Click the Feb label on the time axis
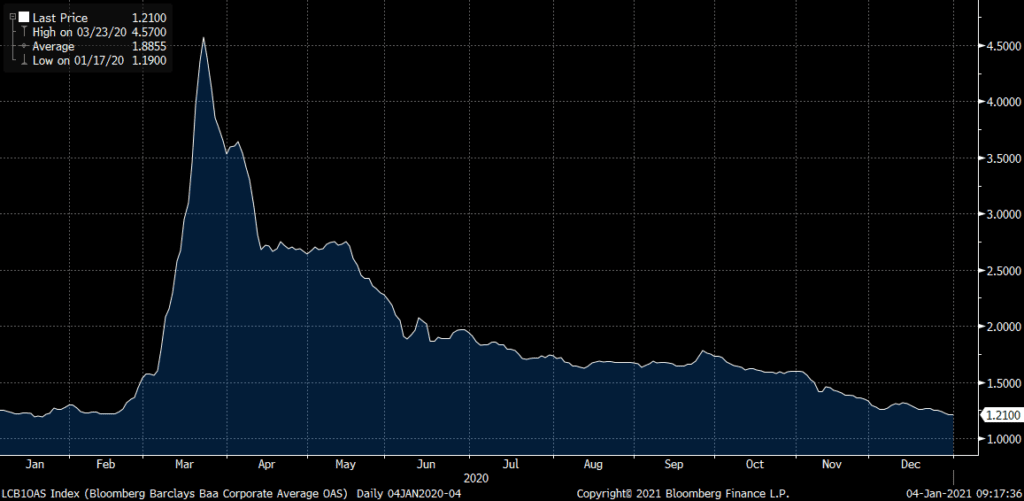The width and height of the screenshot is (1024, 501). [x=106, y=464]
